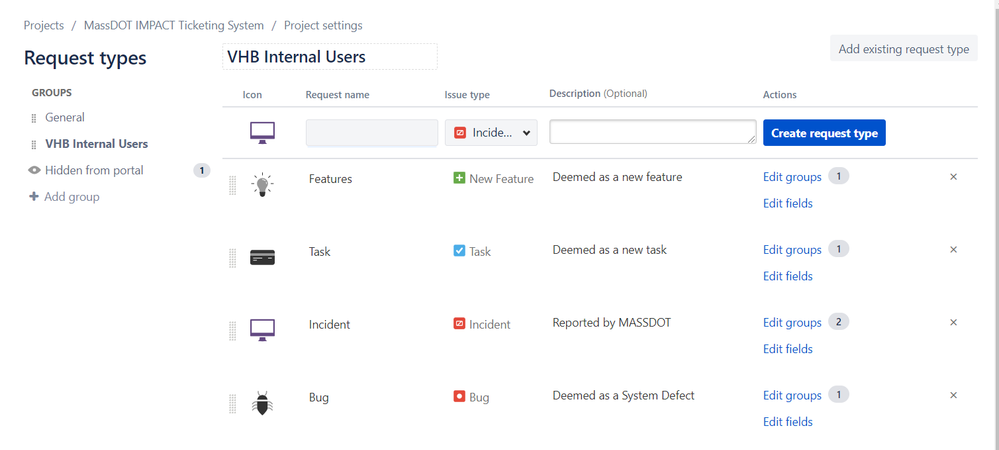This screenshot has height=450, width=999.
Task: Click the eye icon beside Hidden from portal
Action: (x=34, y=170)
